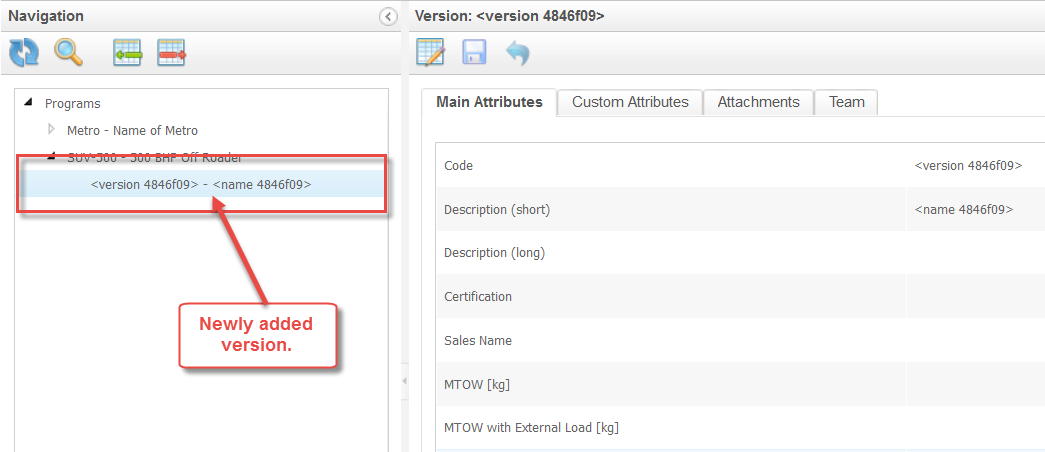Expand the Metro tree node

52,129
